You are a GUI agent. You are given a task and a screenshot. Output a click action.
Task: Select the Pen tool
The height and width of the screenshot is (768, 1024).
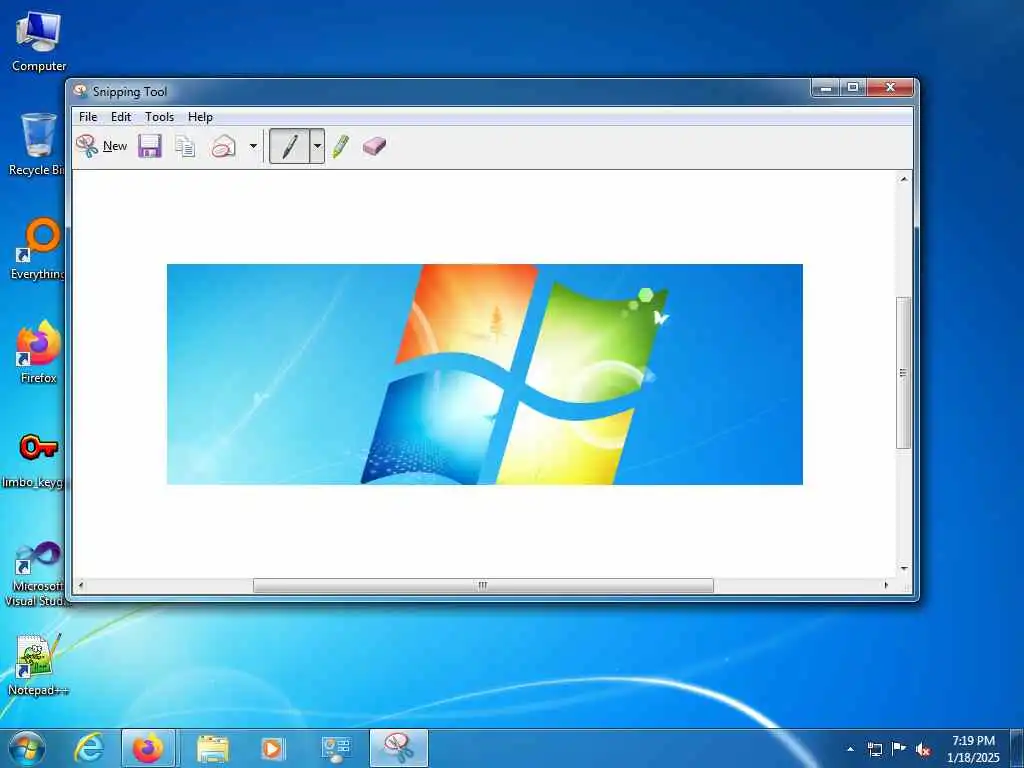pos(289,146)
